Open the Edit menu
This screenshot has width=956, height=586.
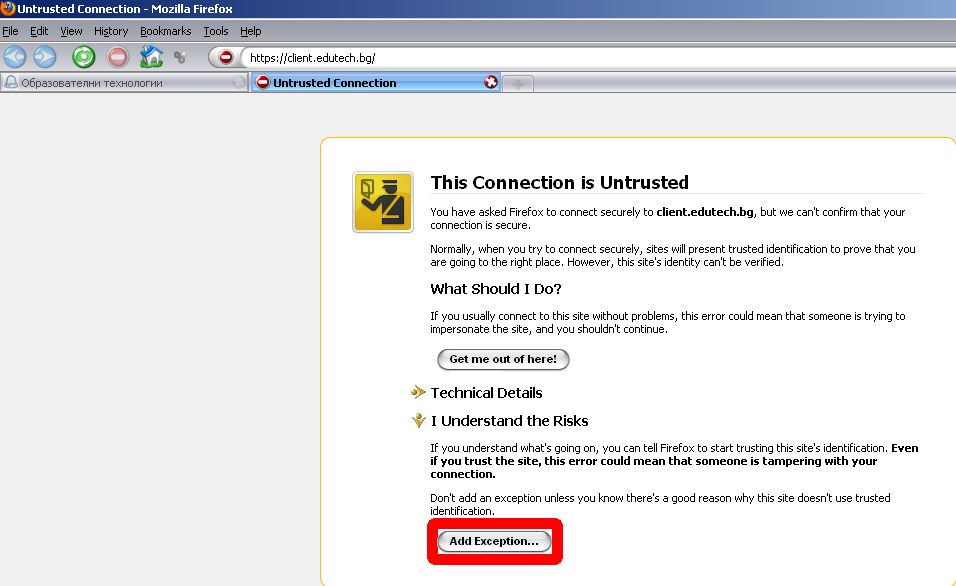tap(39, 31)
